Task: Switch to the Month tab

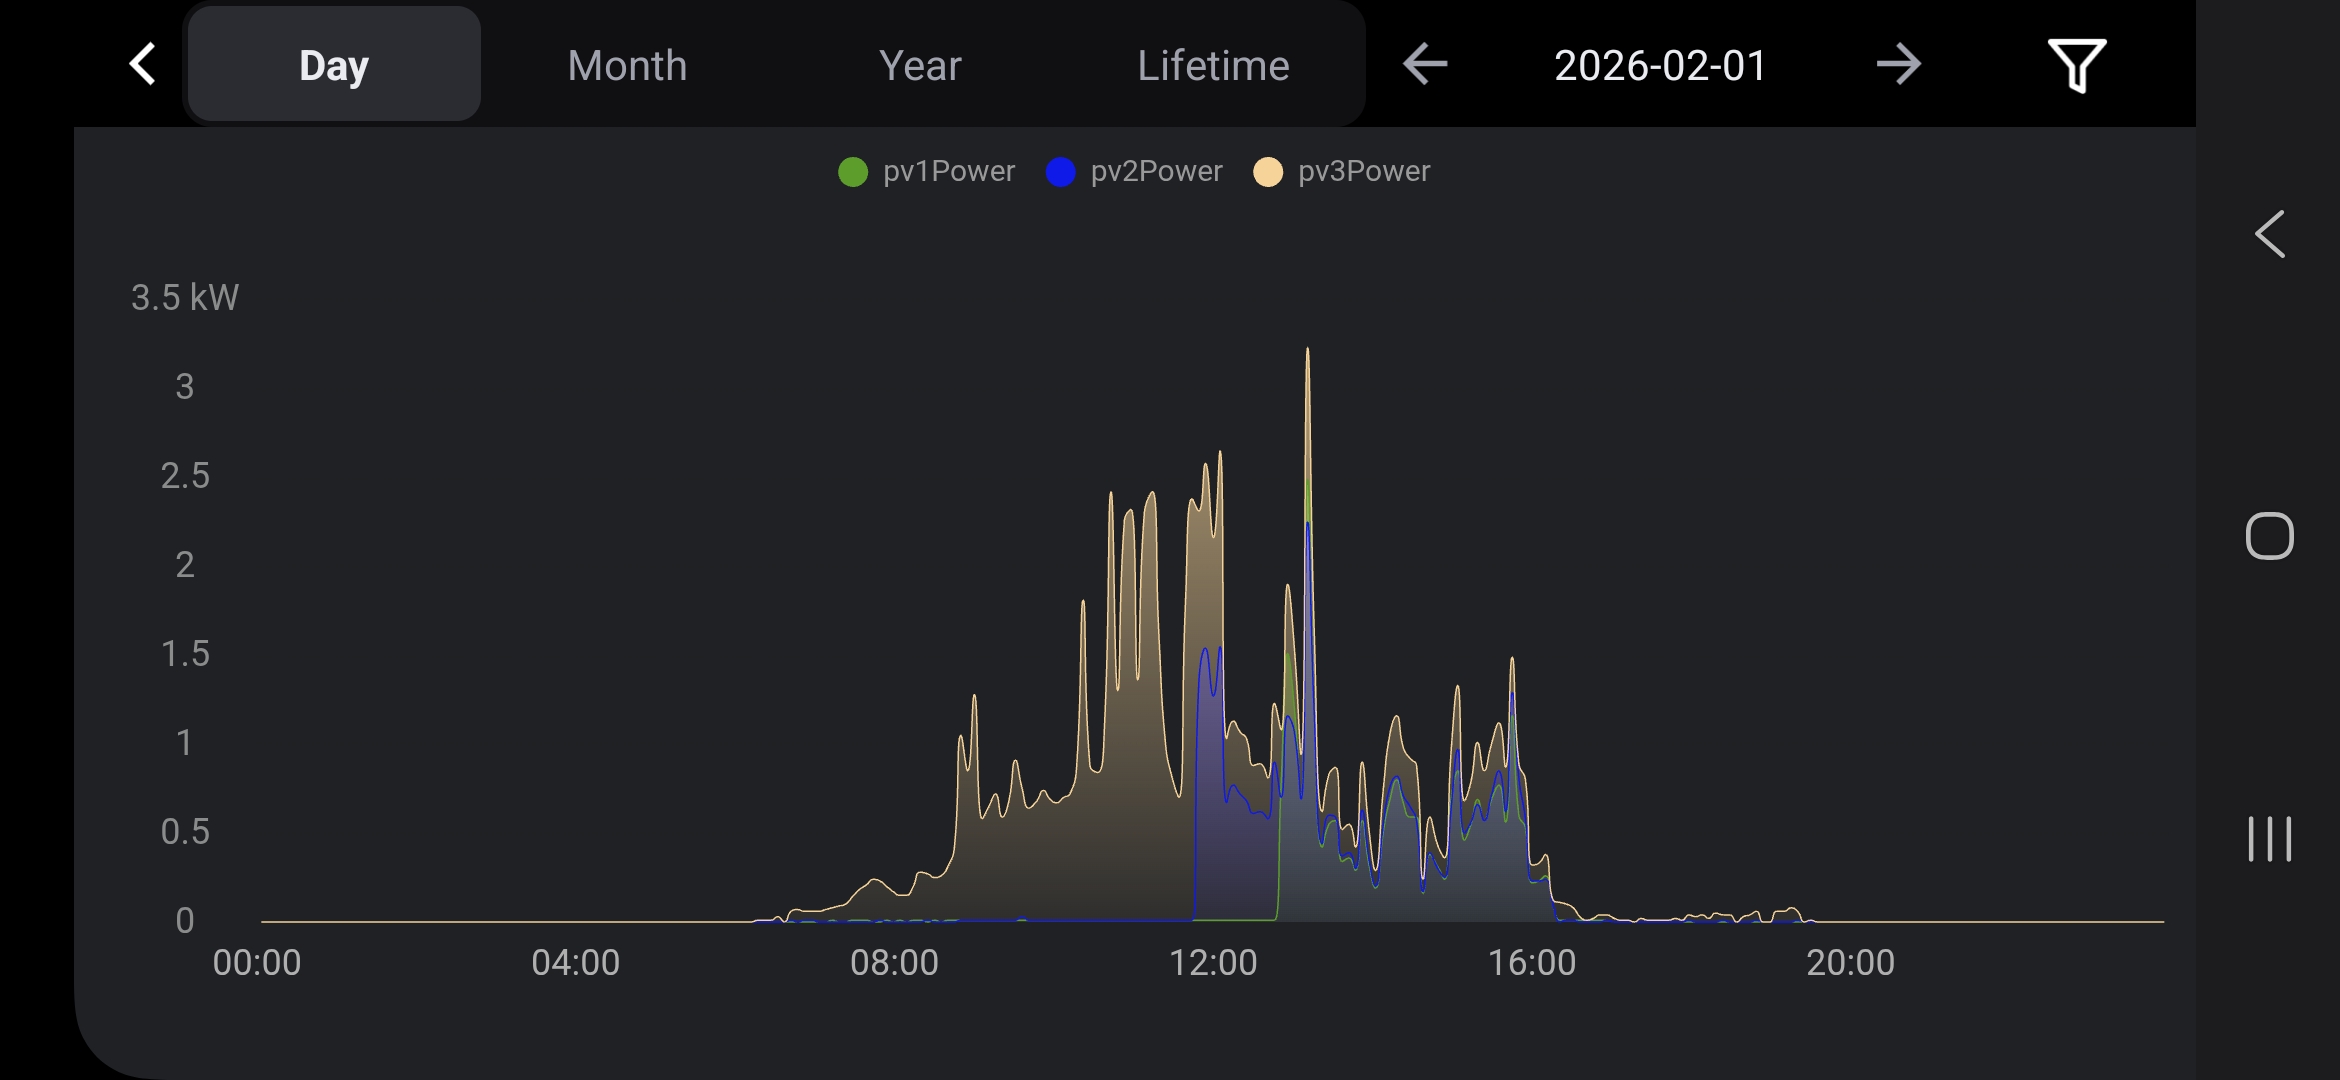Action: [627, 65]
